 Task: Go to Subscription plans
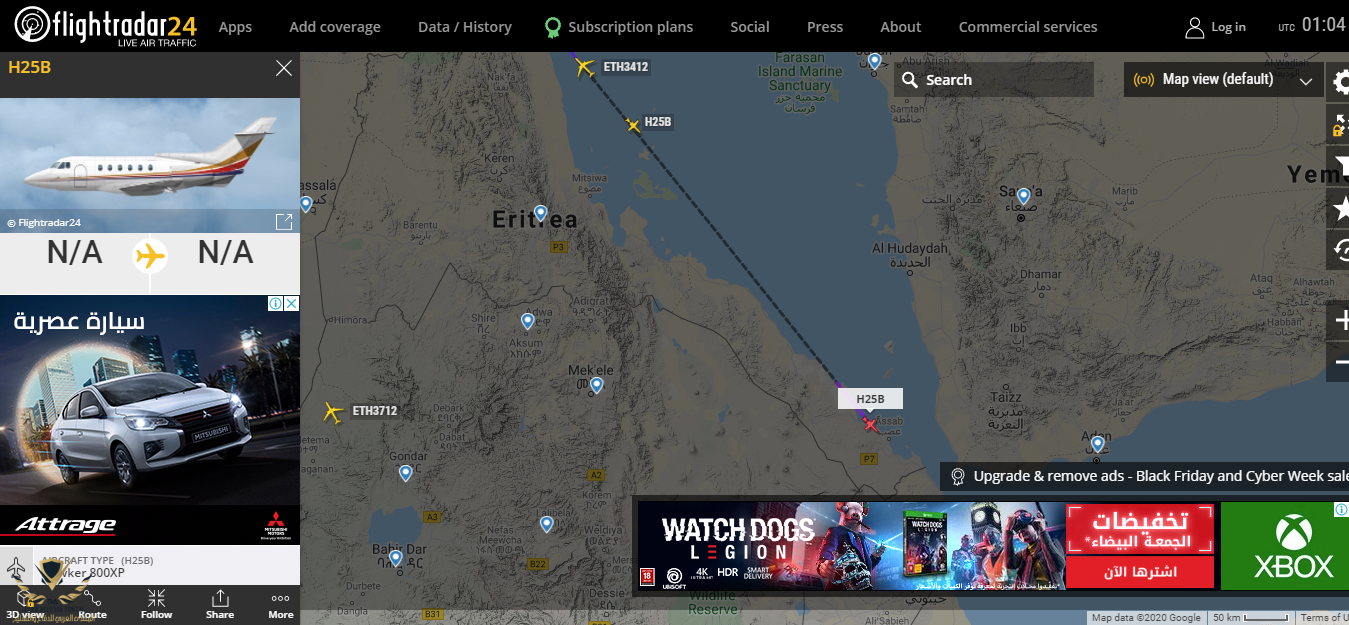618,27
